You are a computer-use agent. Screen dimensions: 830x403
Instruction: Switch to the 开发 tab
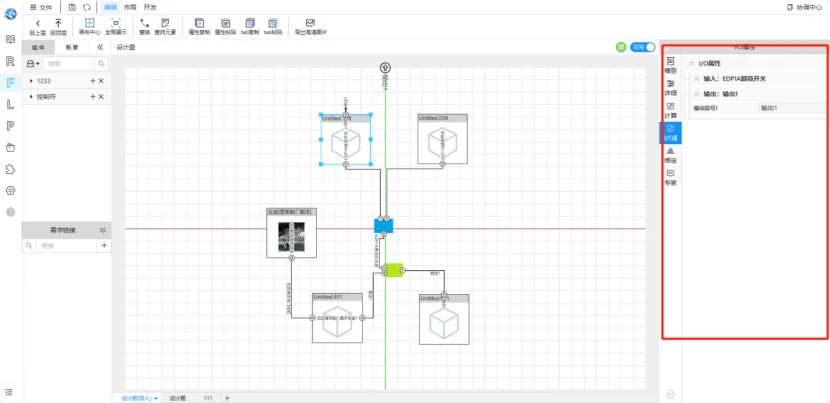(x=150, y=7)
